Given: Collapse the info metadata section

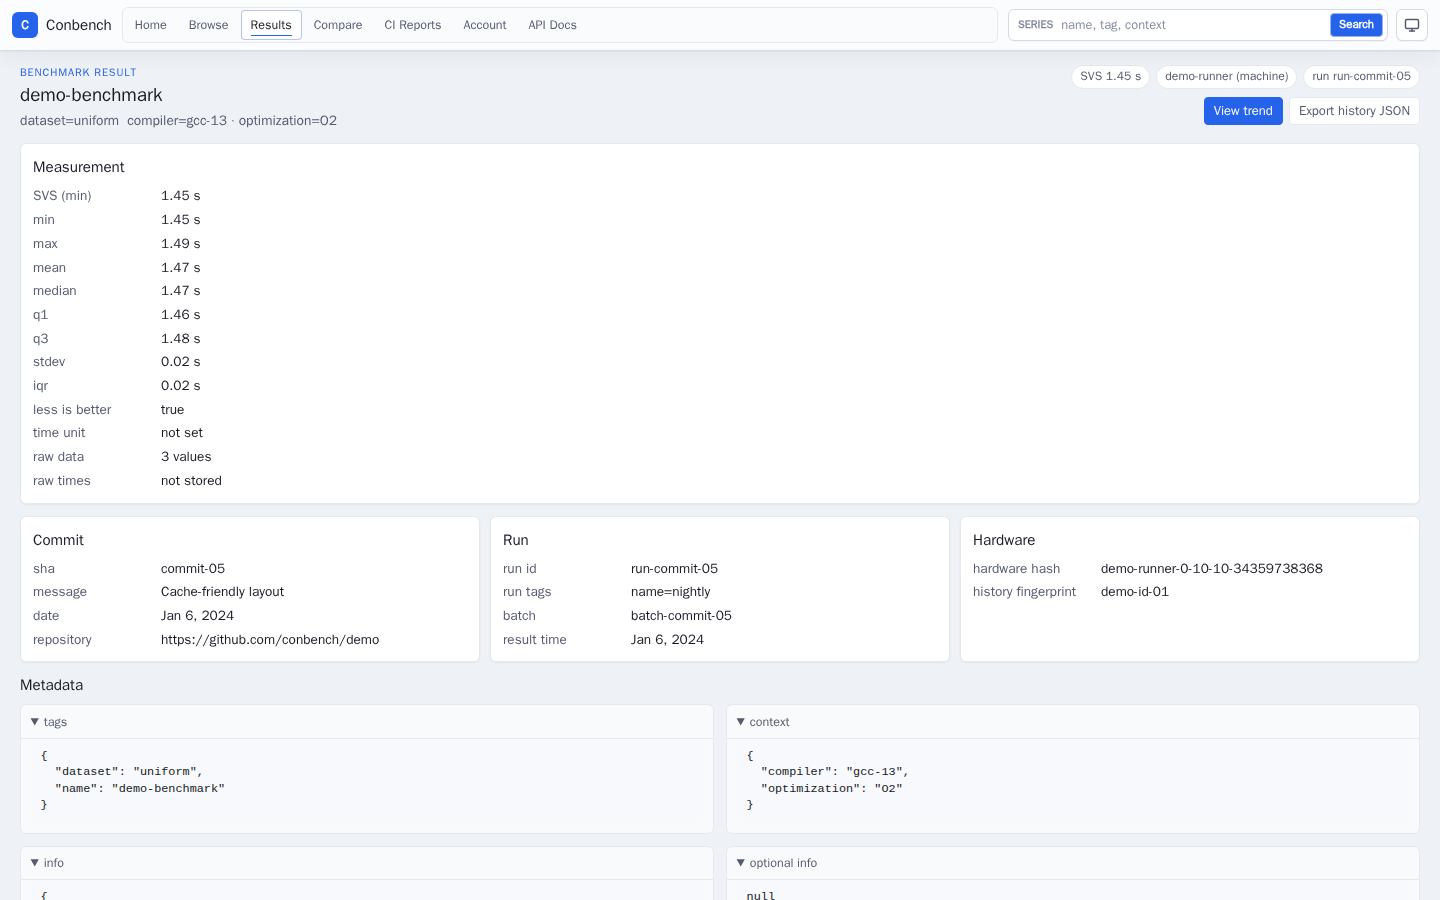Looking at the screenshot, I should [x=367, y=863].
